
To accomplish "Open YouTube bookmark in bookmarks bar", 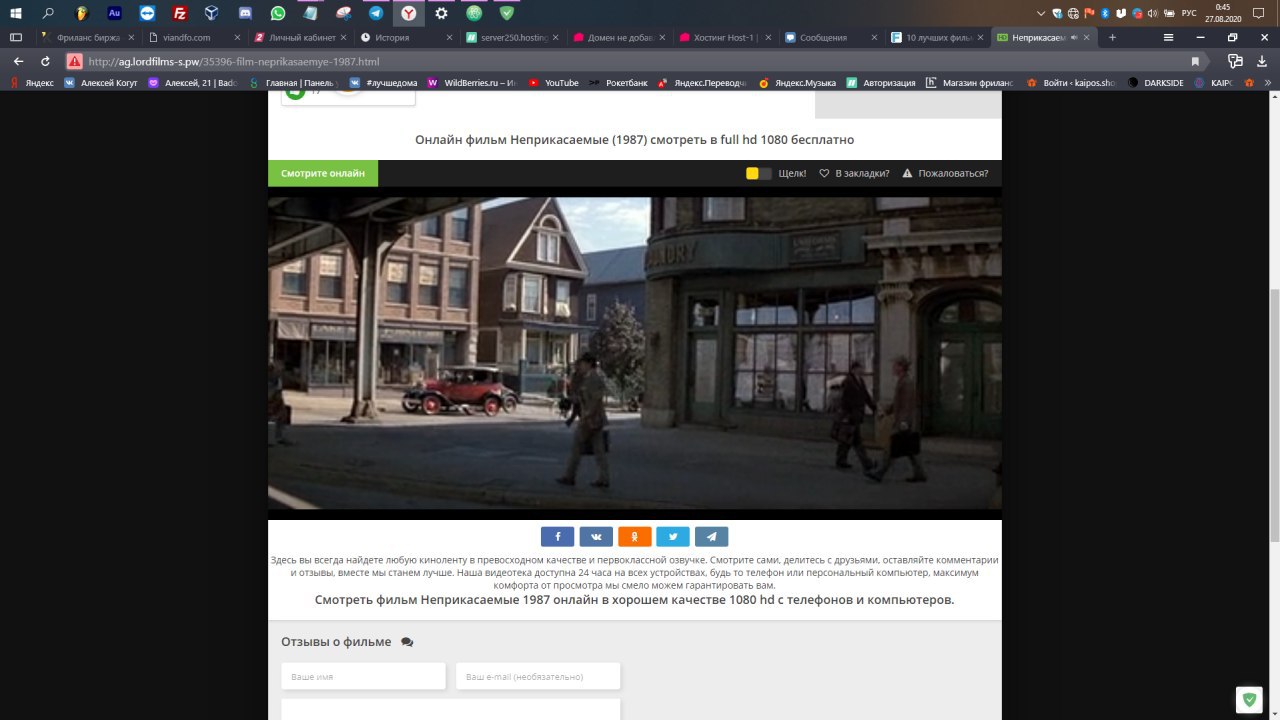I will point(553,83).
